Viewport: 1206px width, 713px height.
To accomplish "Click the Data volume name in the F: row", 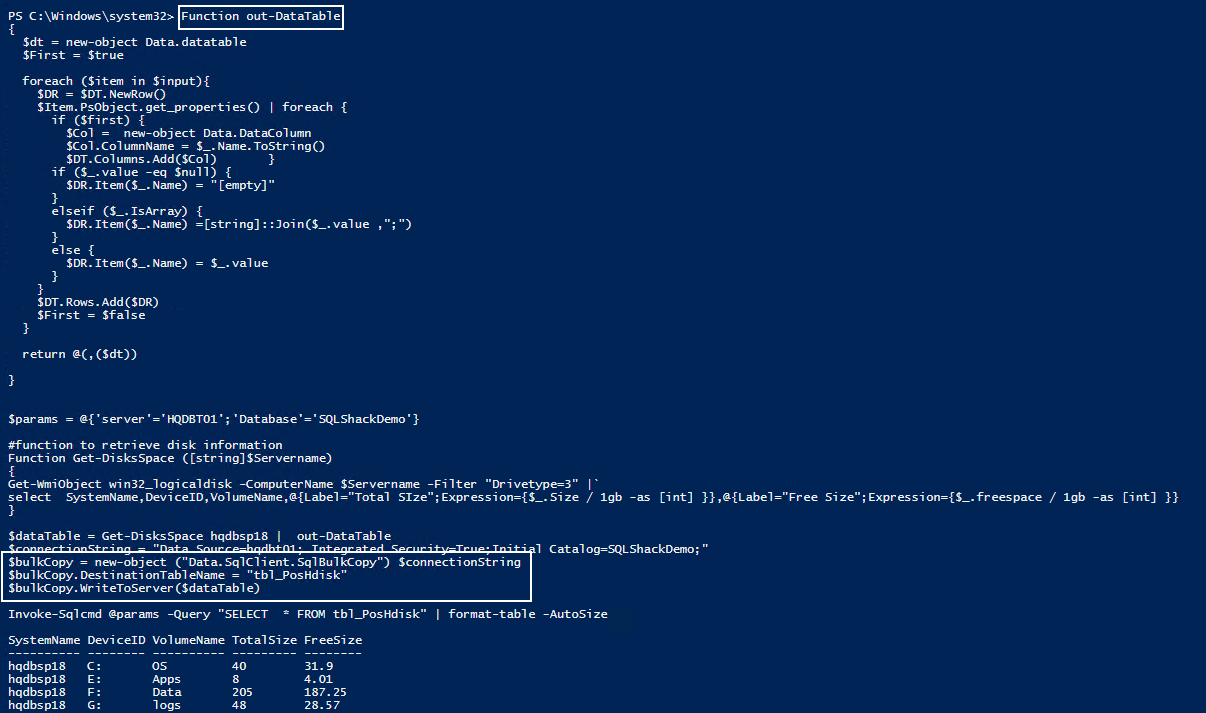I will pyautogui.click(x=166, y=692).
